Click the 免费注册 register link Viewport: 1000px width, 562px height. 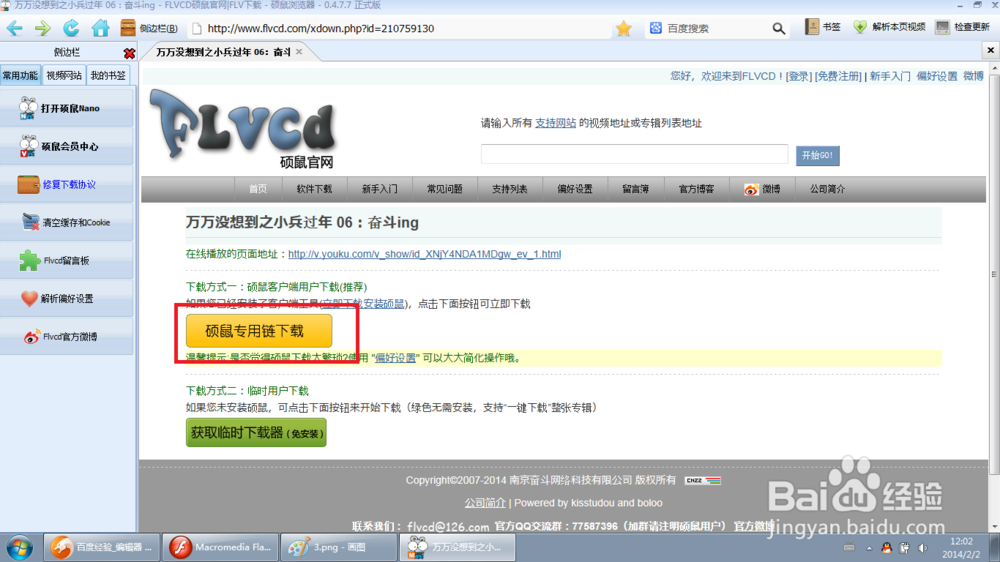tap(838, 76)
